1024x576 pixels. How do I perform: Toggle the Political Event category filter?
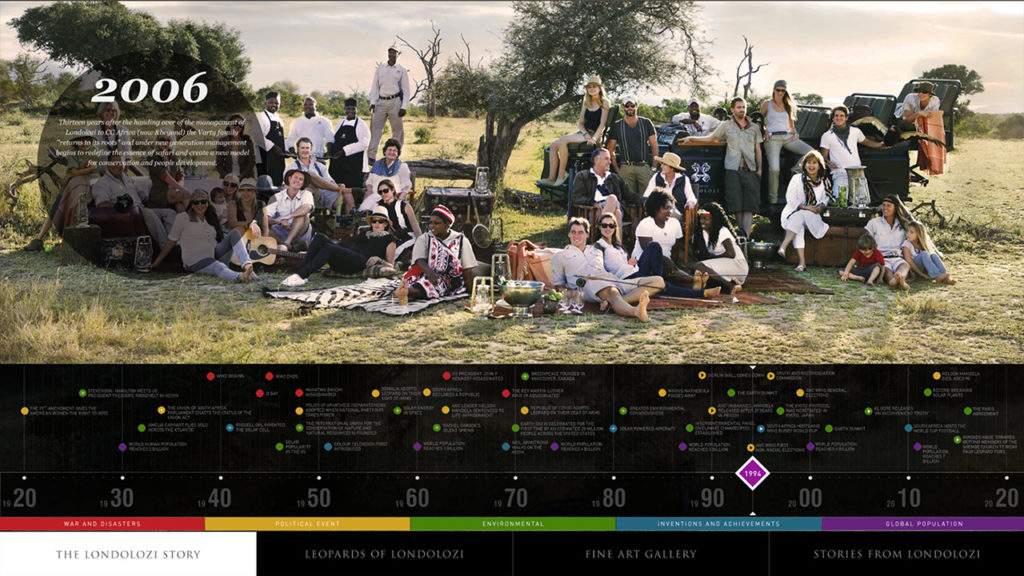tap(307, 523)
